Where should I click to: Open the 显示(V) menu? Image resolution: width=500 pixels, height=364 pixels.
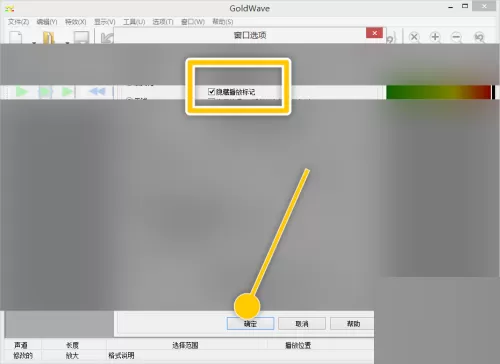(x=105, y=22)
